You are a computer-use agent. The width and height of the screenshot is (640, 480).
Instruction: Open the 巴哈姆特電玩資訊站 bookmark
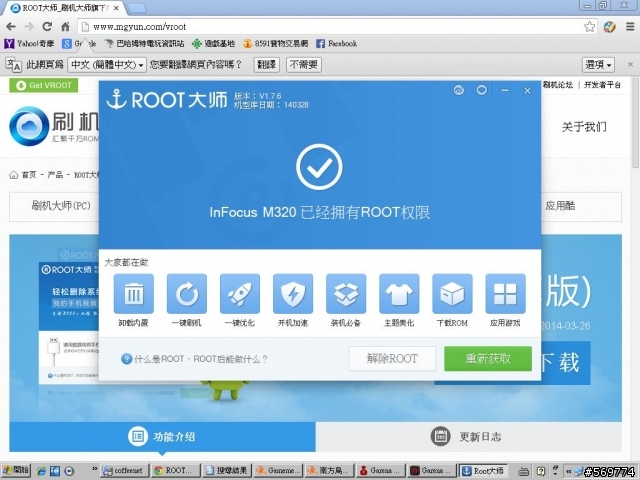(144, 43)
